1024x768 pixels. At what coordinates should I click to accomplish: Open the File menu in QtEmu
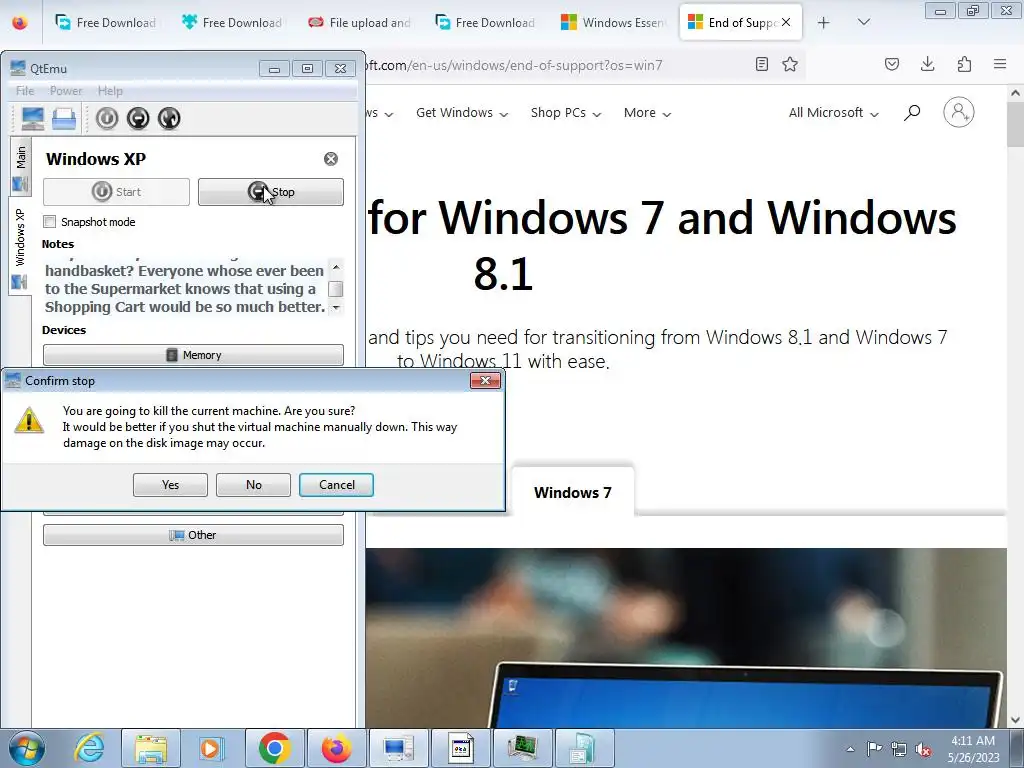point(25,91)
